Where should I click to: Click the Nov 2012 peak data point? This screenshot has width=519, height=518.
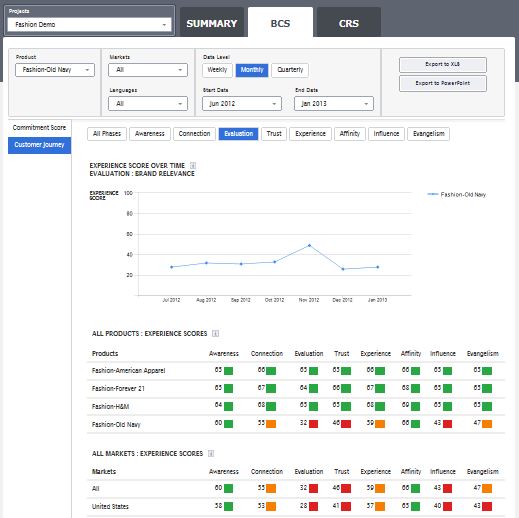tap(310, 245)
